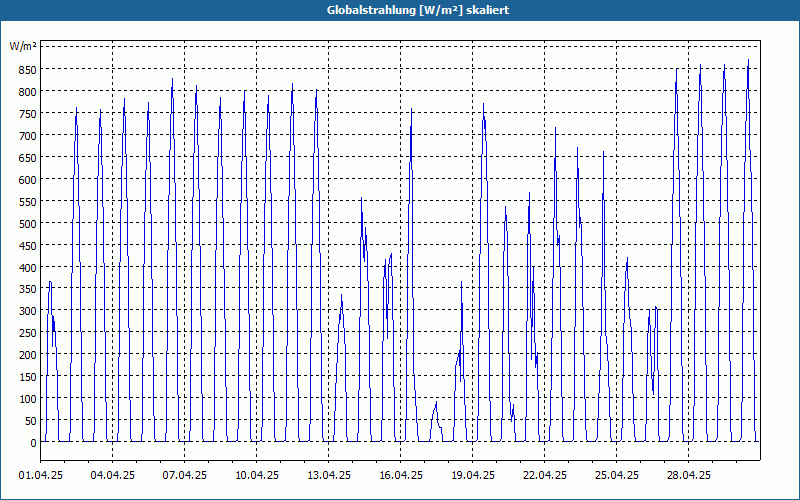Viewport: 800px width, 500px height.
Task: Click the 550 value on the y-axis
Action: point(28,202)
